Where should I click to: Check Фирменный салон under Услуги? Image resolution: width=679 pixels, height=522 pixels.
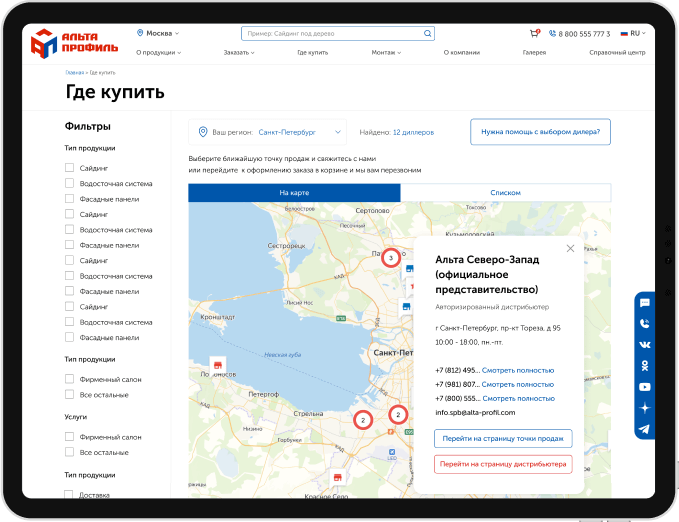(69, 437)
